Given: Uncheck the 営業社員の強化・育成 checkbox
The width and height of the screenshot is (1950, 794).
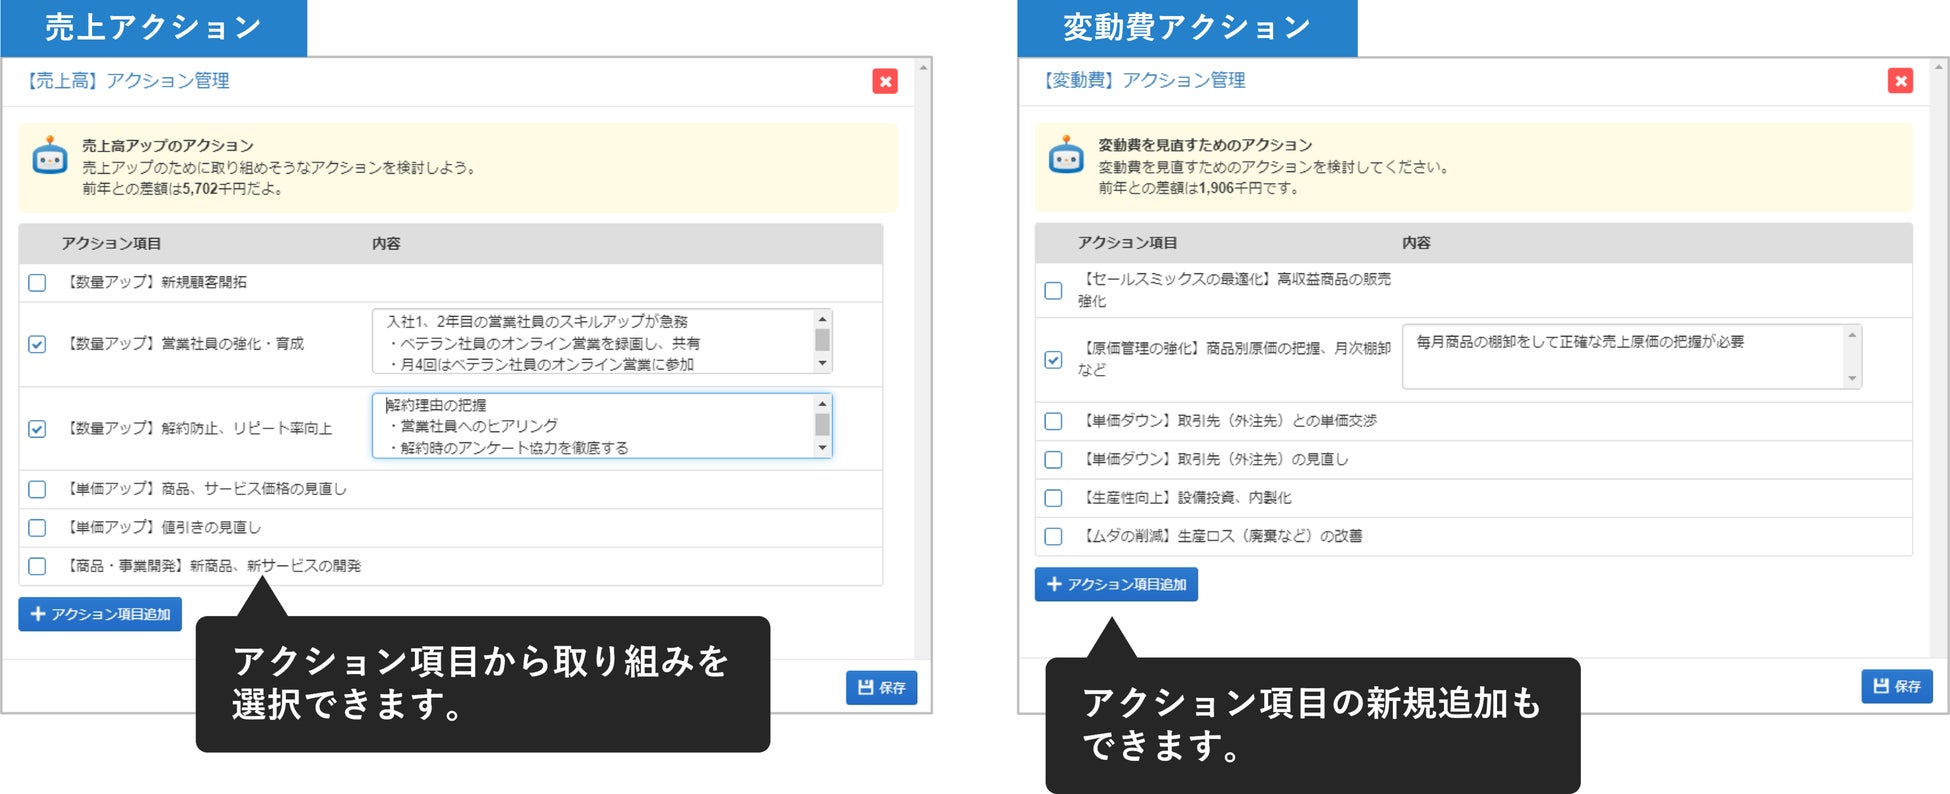Looking at the screenshot, I should coord(37,344).
